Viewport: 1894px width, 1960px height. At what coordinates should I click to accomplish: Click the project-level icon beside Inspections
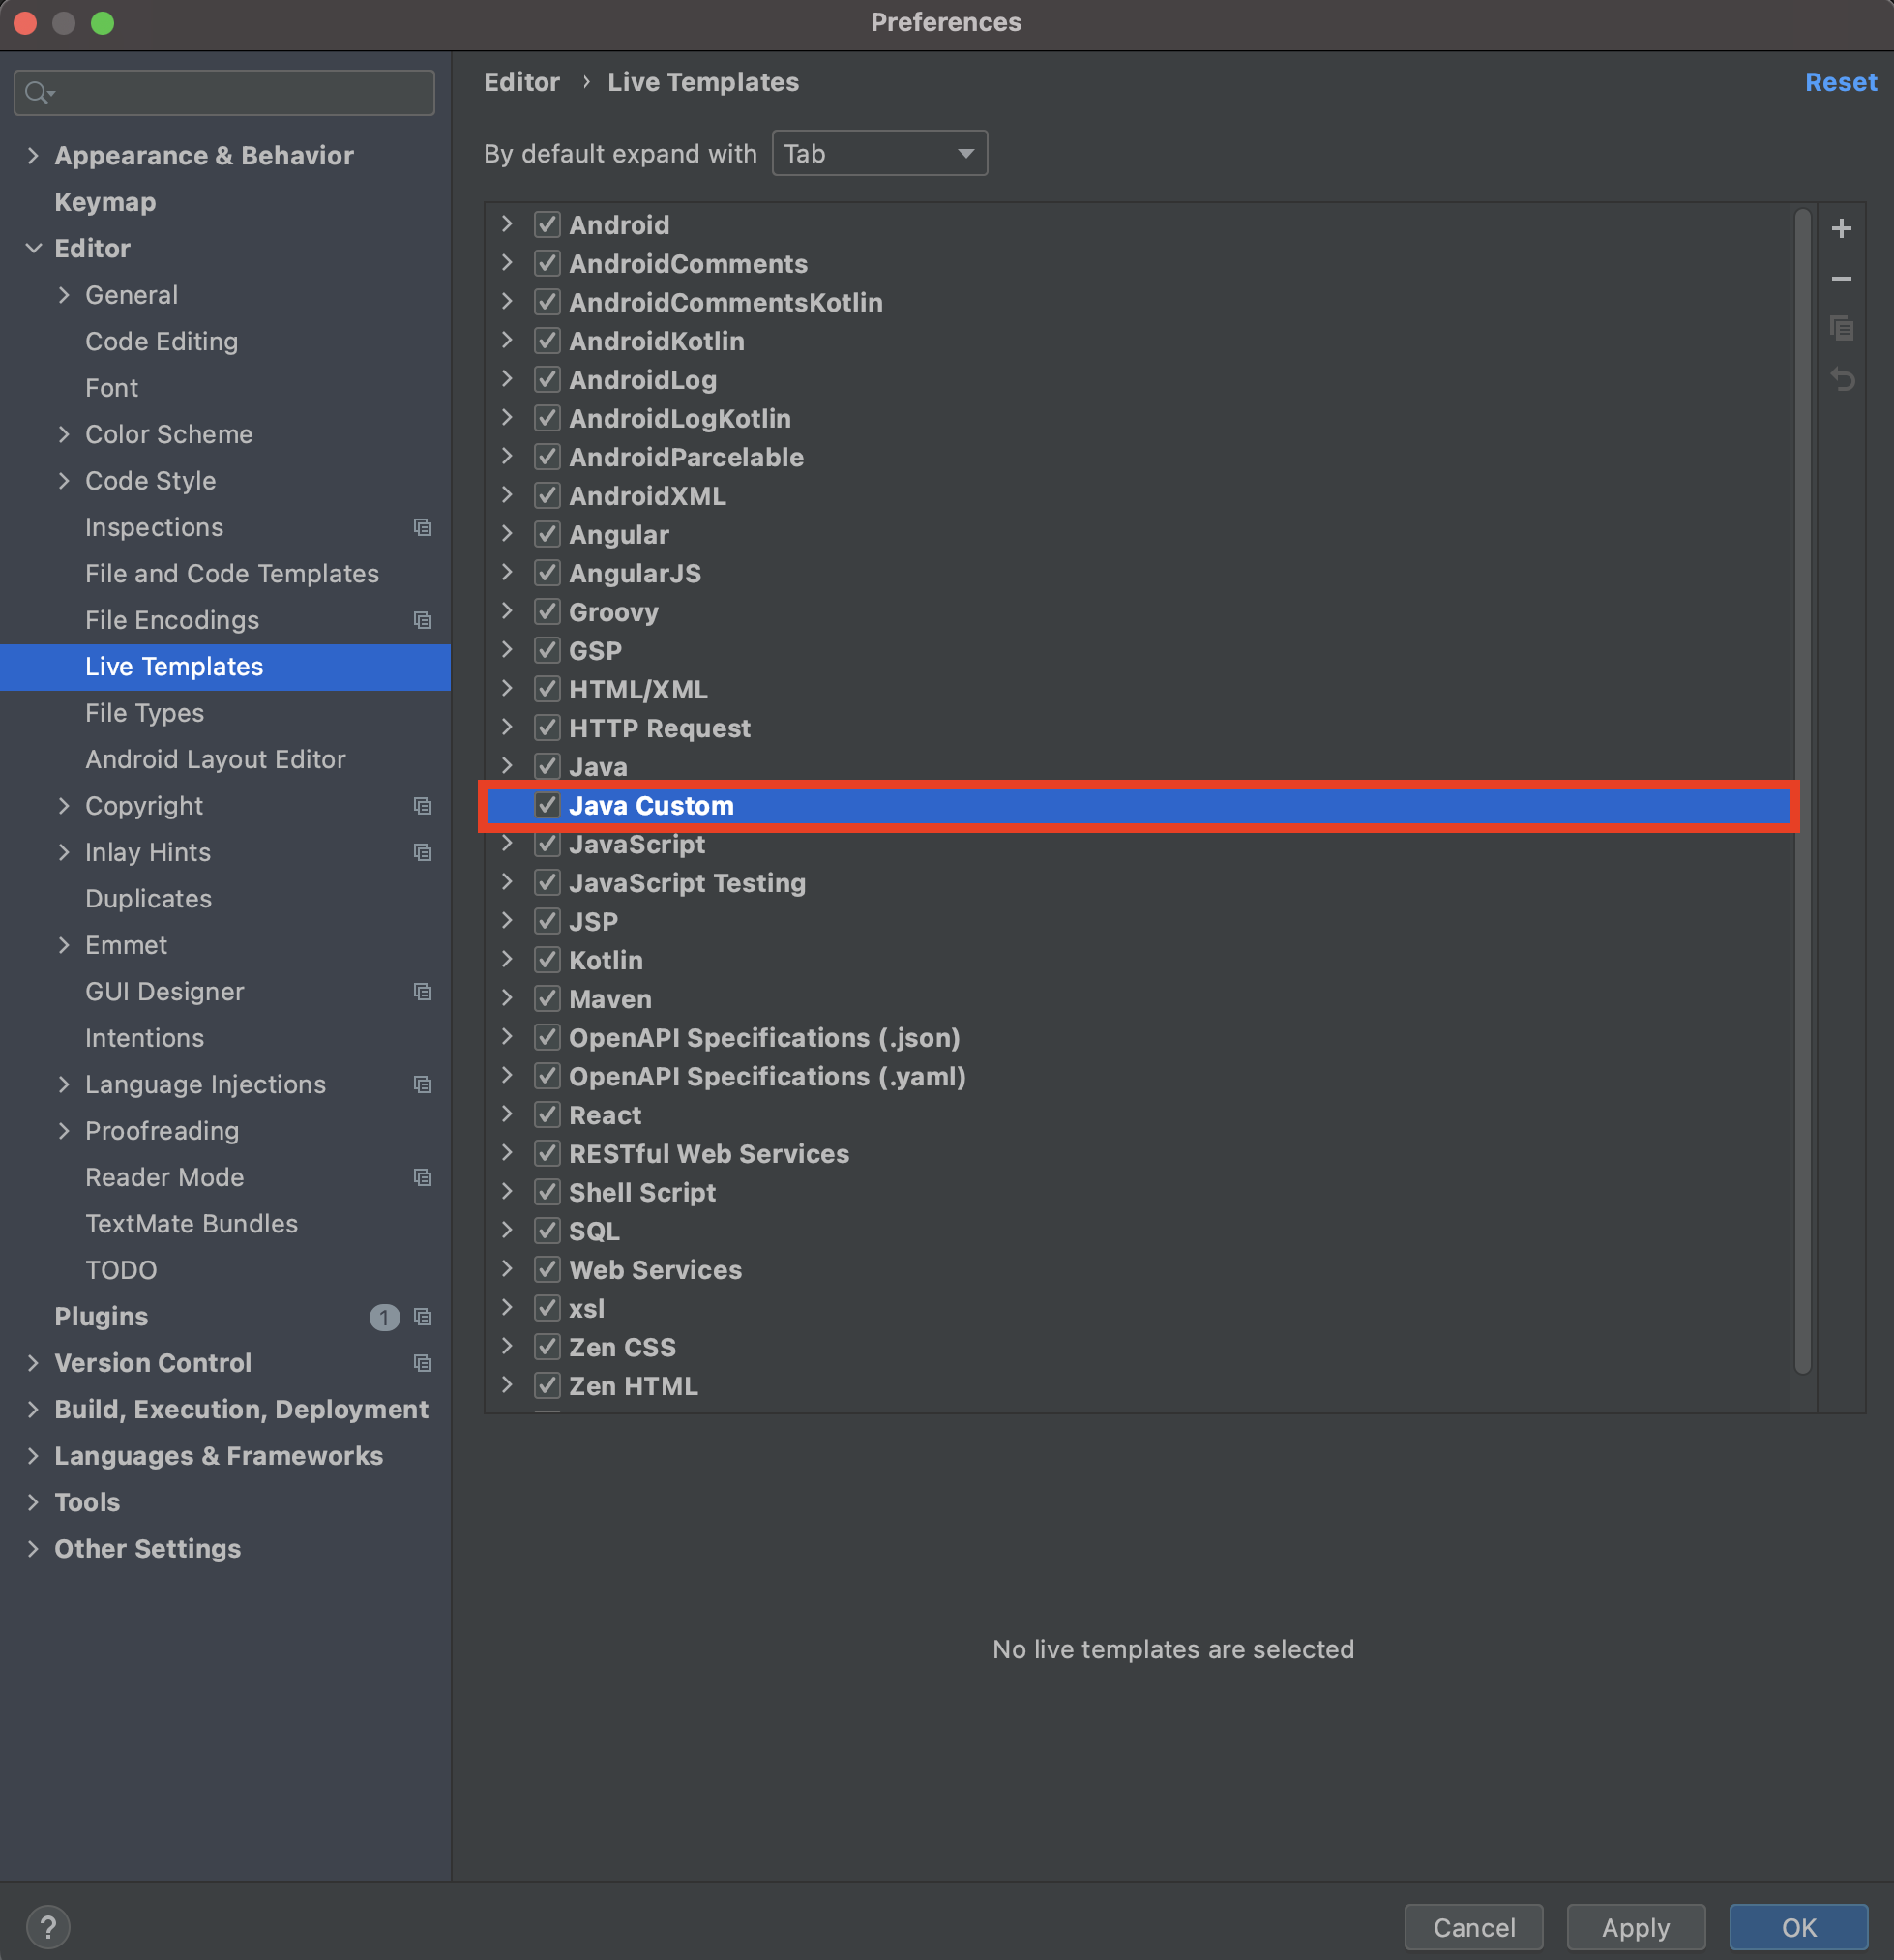tap(423, 527)
